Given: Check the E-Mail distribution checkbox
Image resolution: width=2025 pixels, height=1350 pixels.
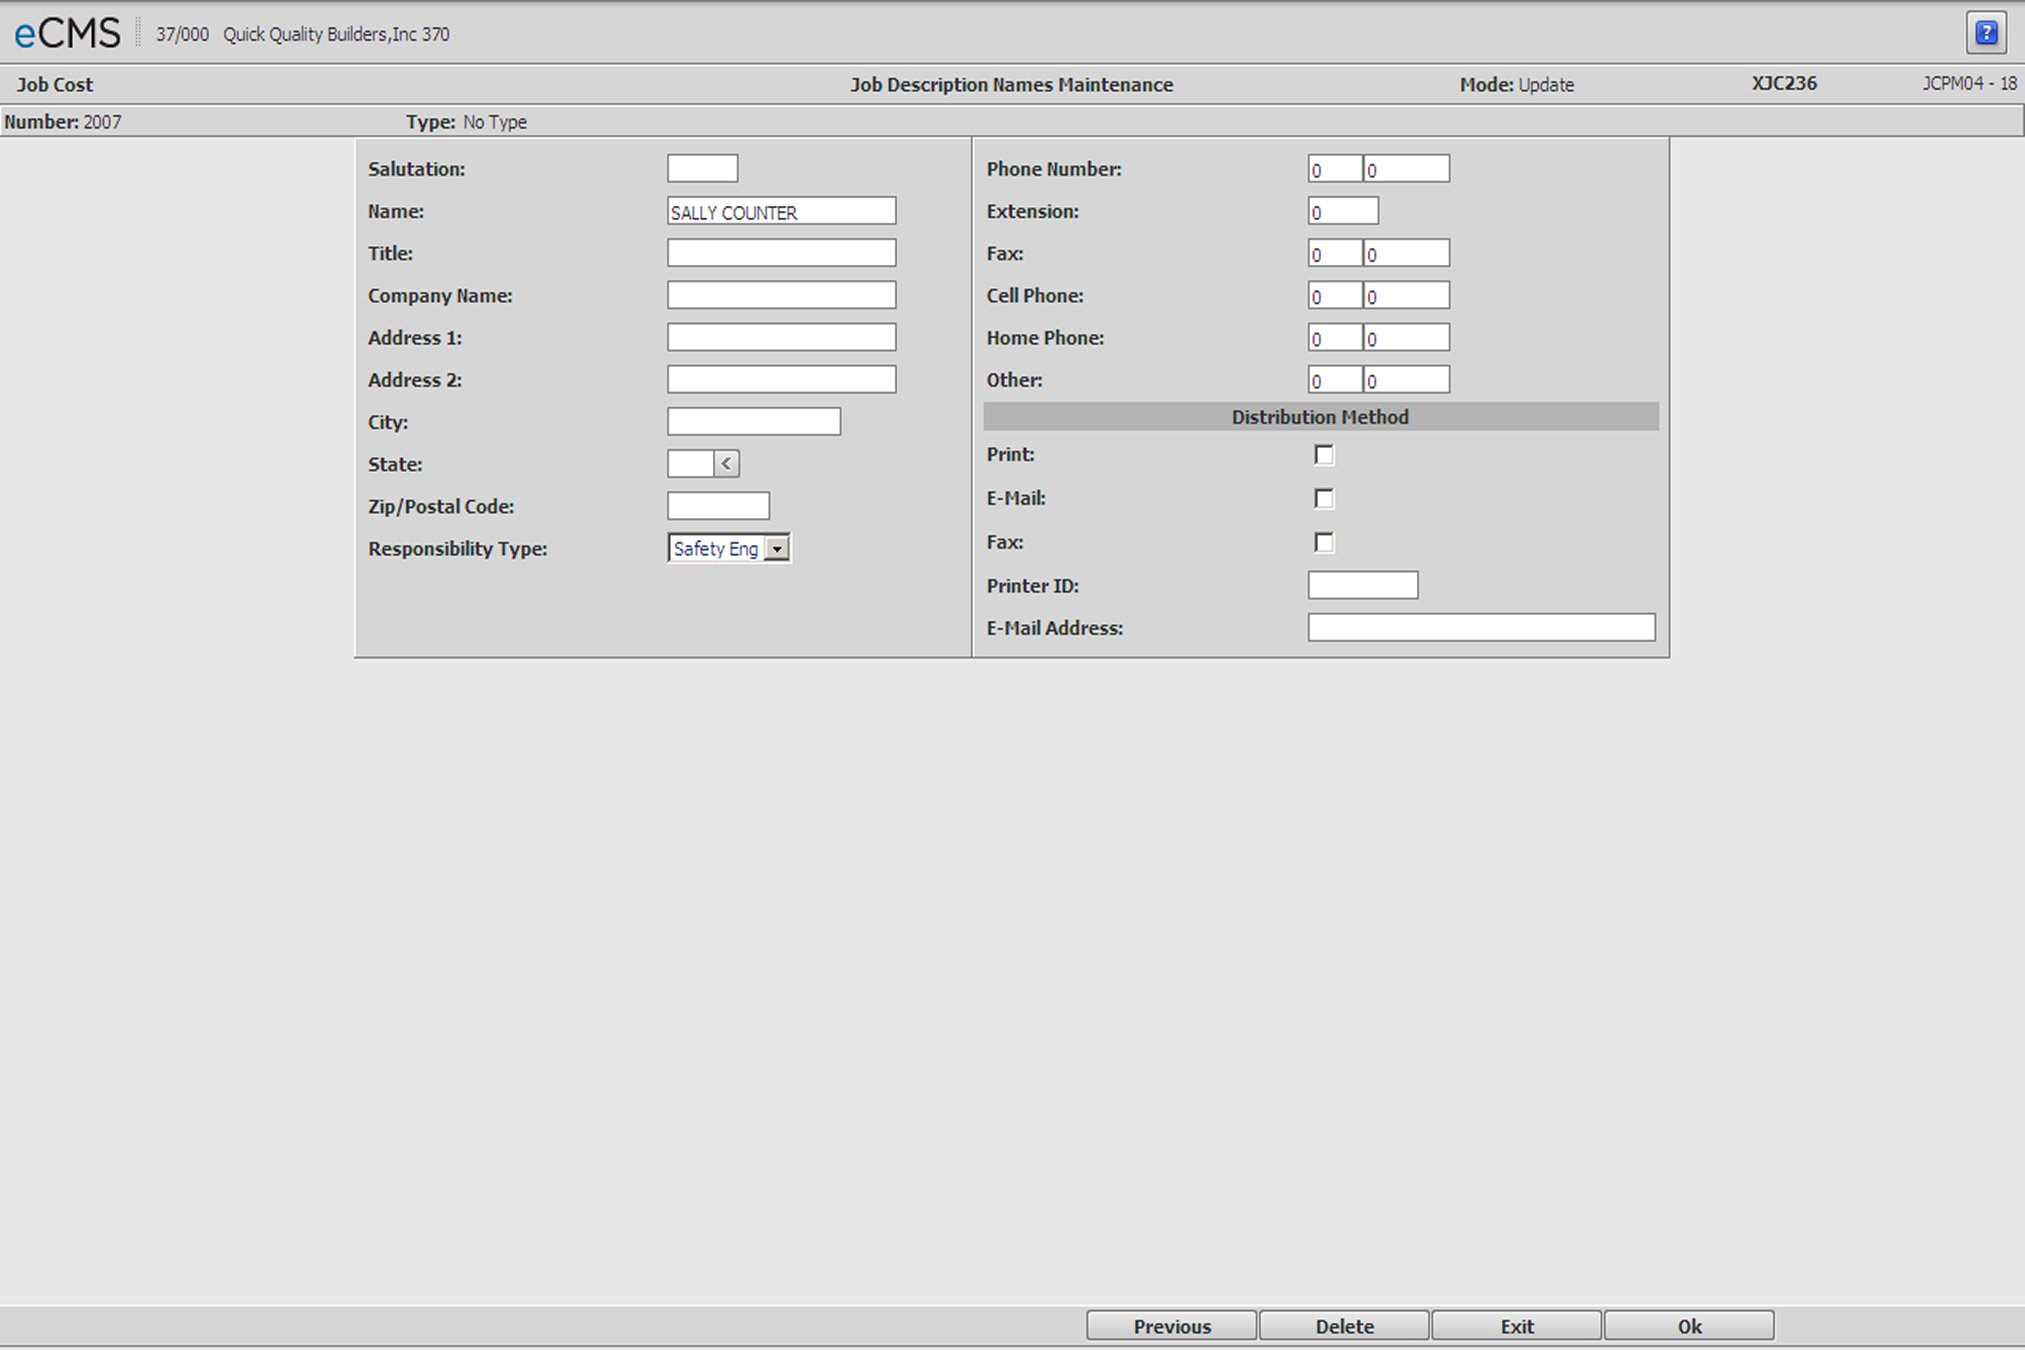Looking at the screenshot, I should (1323, 498).
